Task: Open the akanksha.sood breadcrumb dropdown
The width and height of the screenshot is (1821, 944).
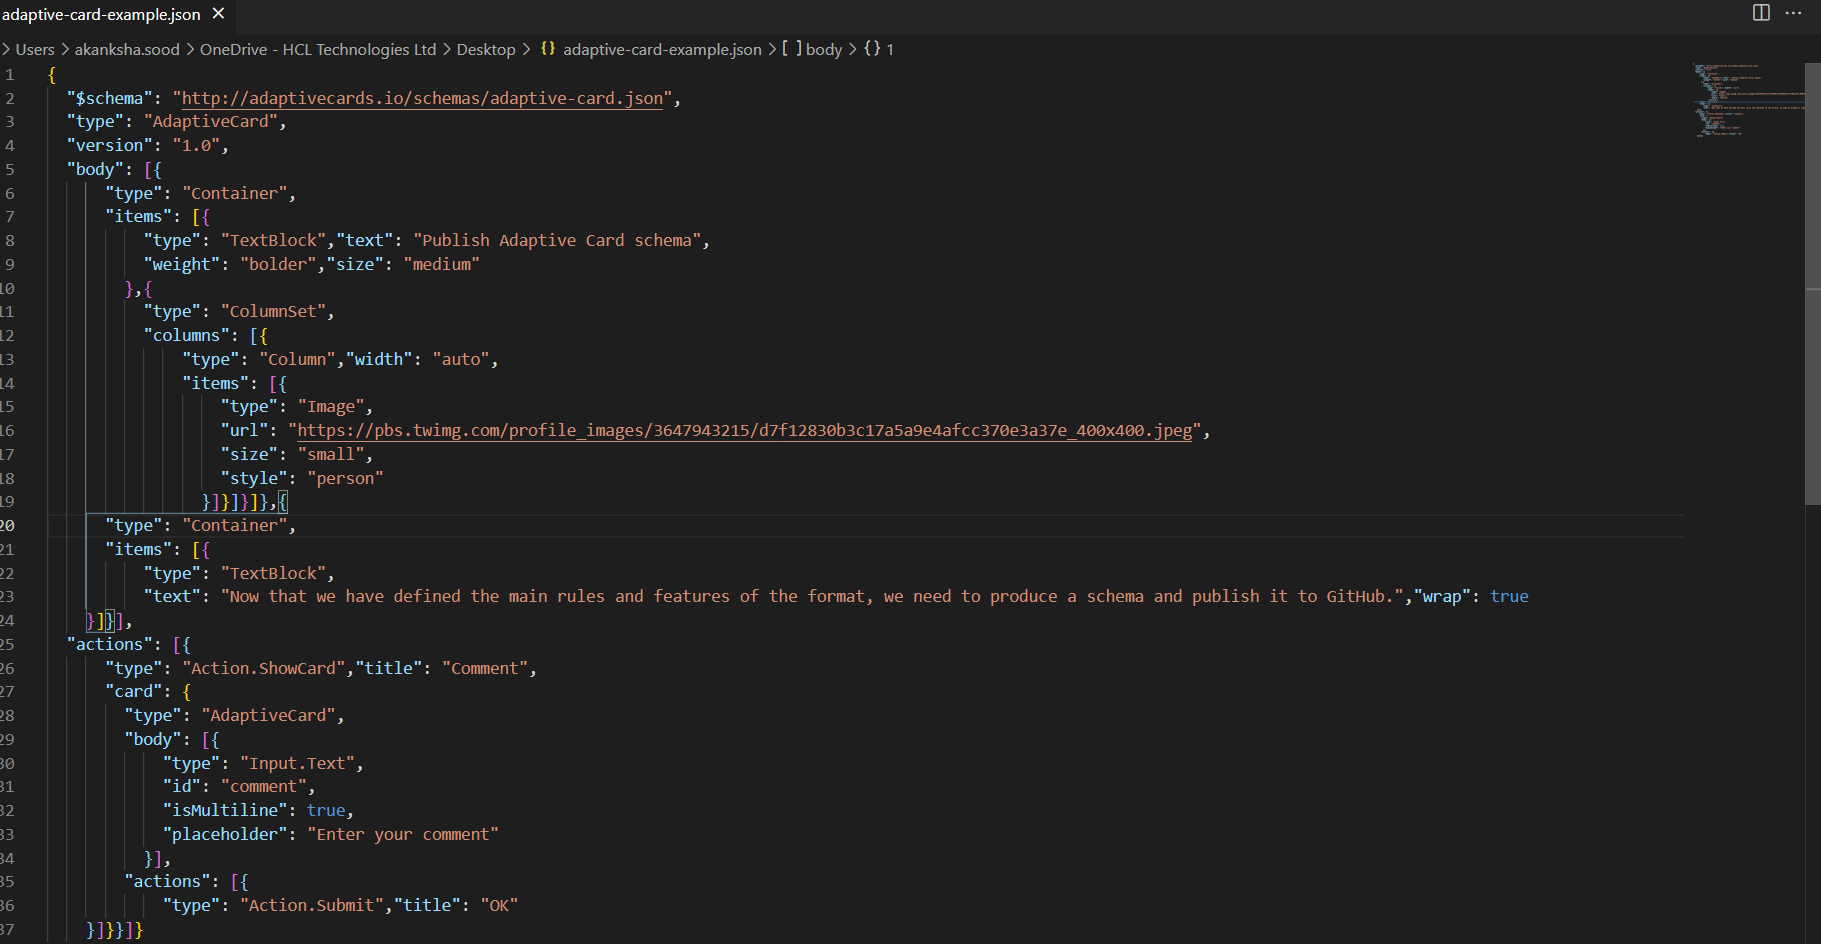Action: (126, 48)
